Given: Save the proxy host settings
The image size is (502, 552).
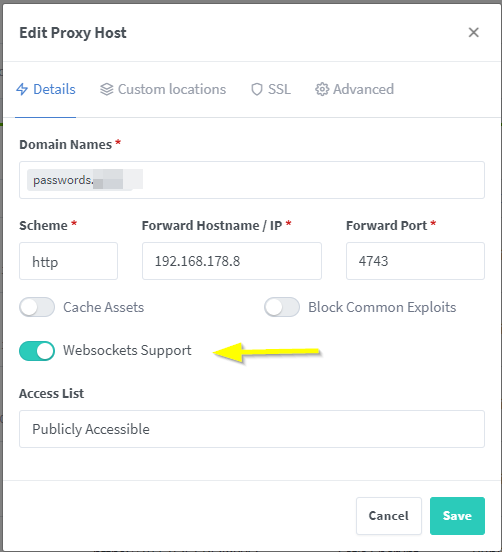Looking at the screenshot, I should 457,516.
